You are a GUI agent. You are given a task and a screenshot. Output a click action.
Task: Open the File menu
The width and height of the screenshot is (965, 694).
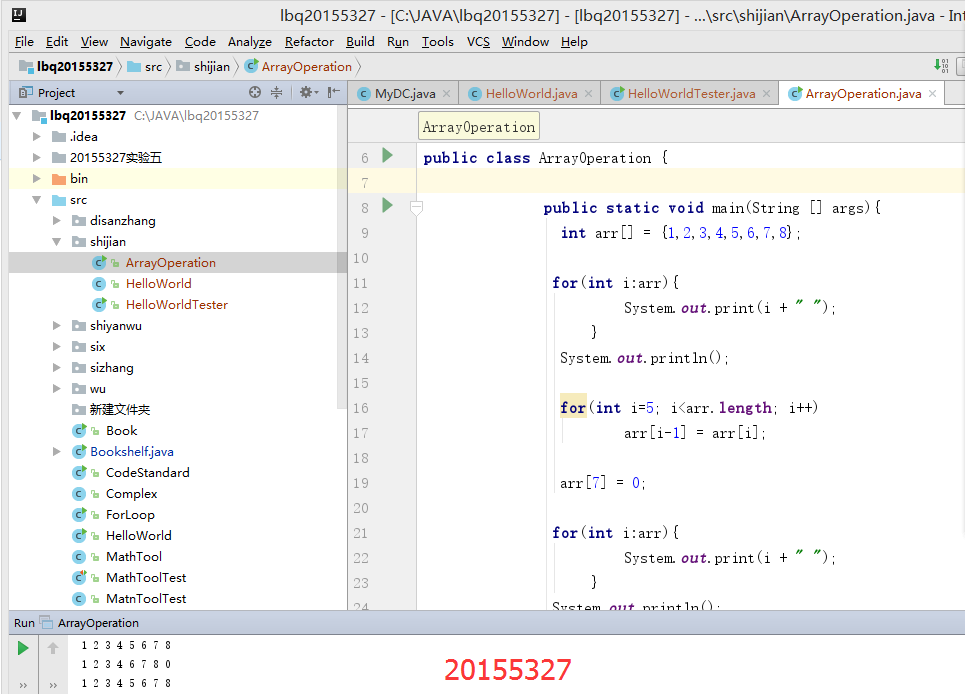24,42
